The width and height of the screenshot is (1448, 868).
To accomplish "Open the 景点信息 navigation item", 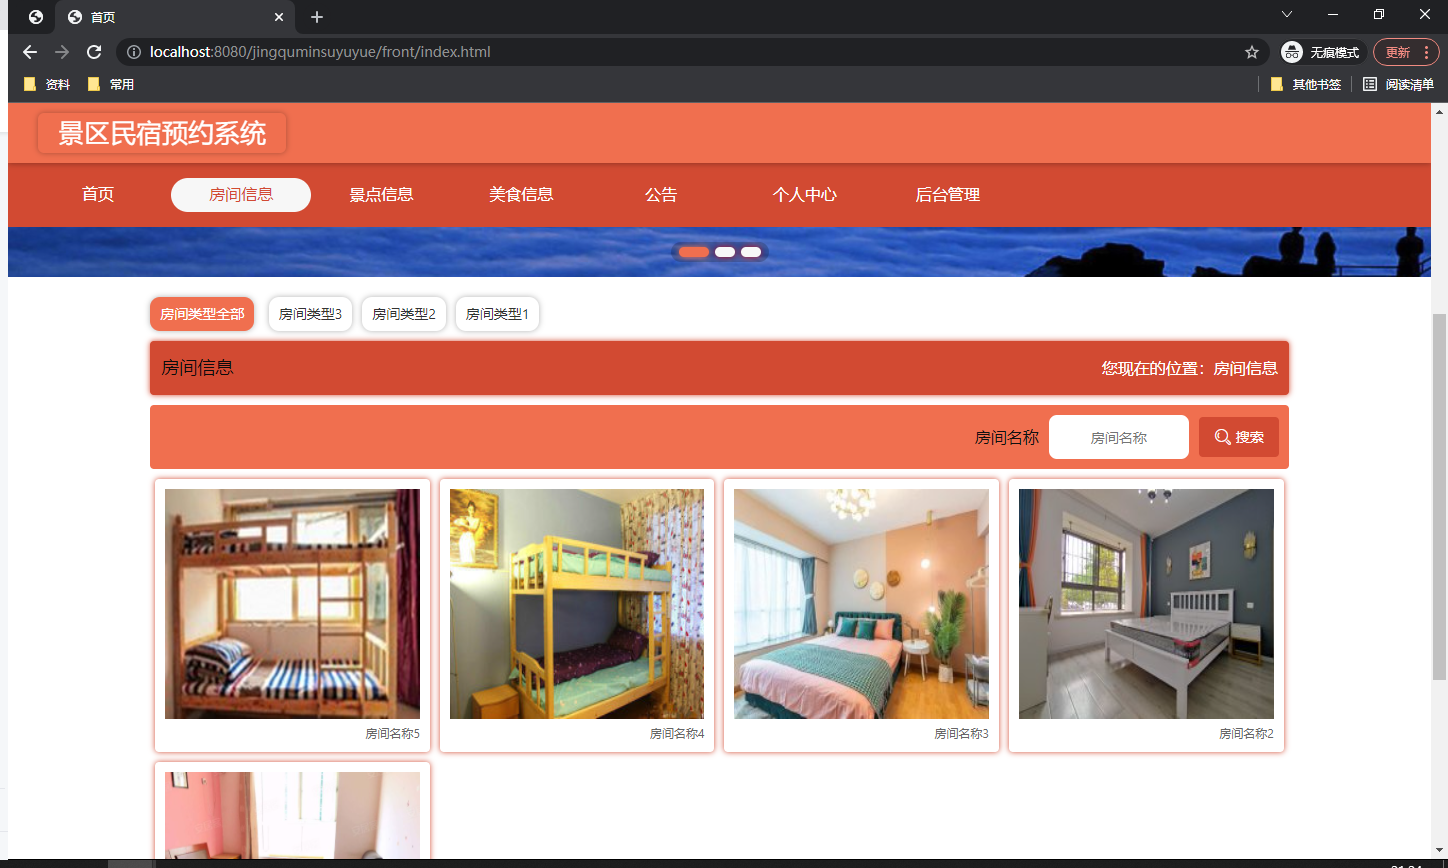I will click(x=381, y=195).
